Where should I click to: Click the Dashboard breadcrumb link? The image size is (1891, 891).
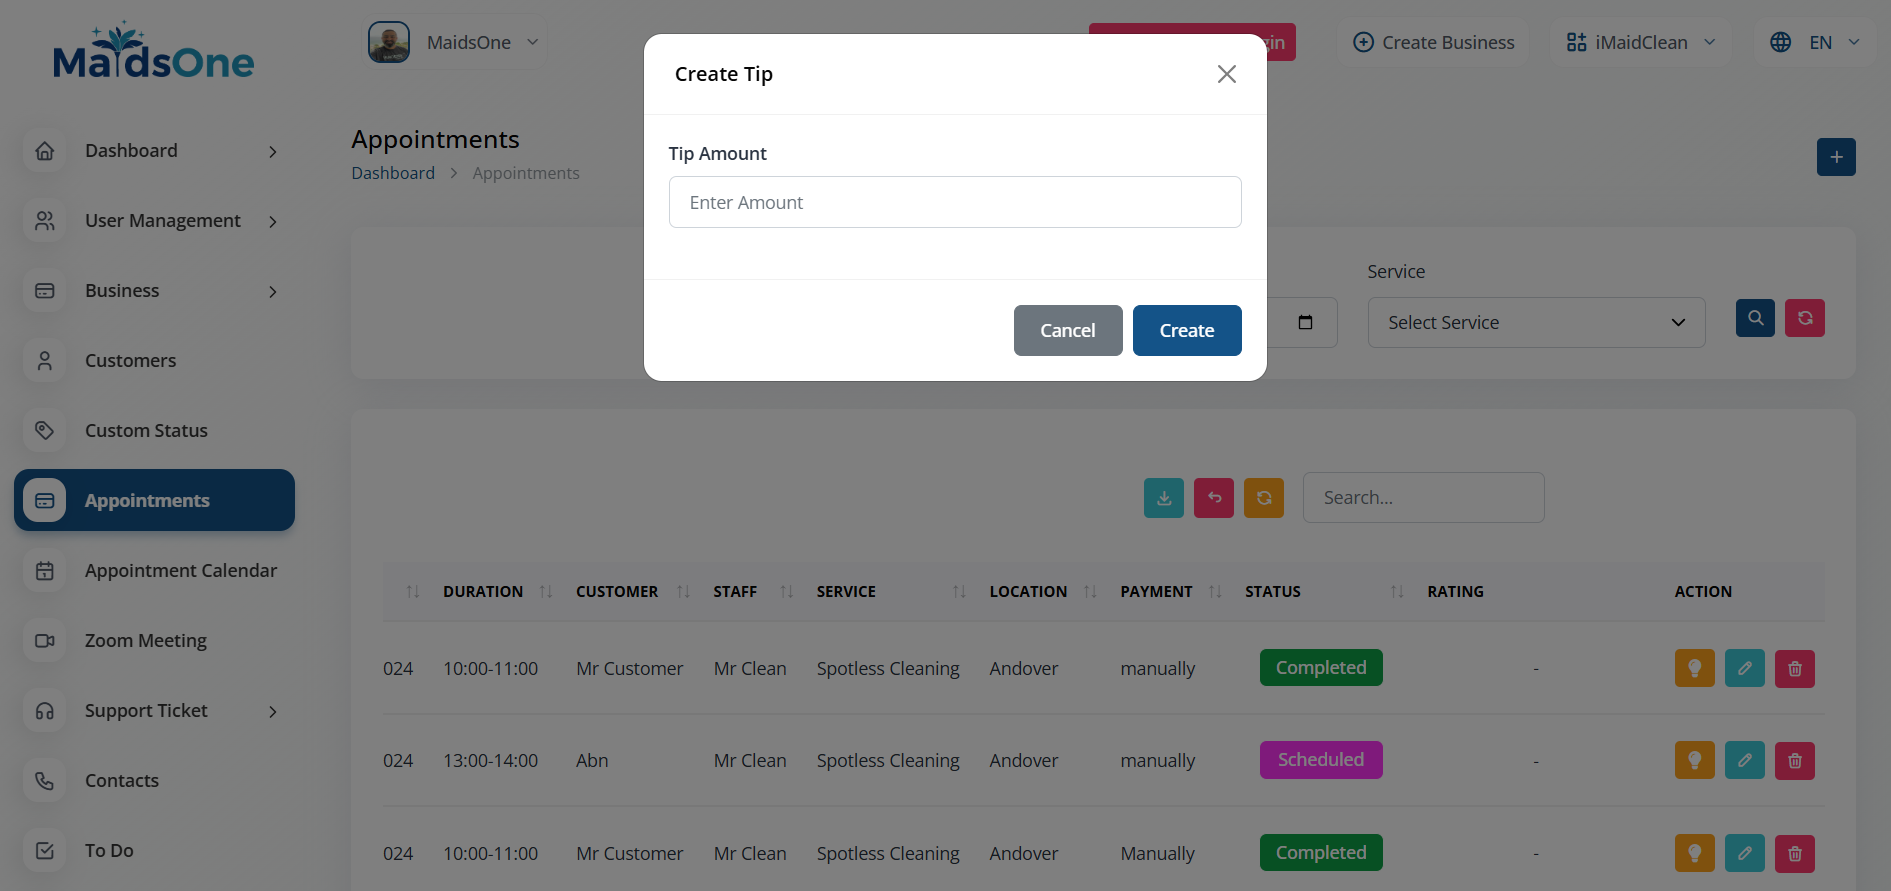(393, 173)
